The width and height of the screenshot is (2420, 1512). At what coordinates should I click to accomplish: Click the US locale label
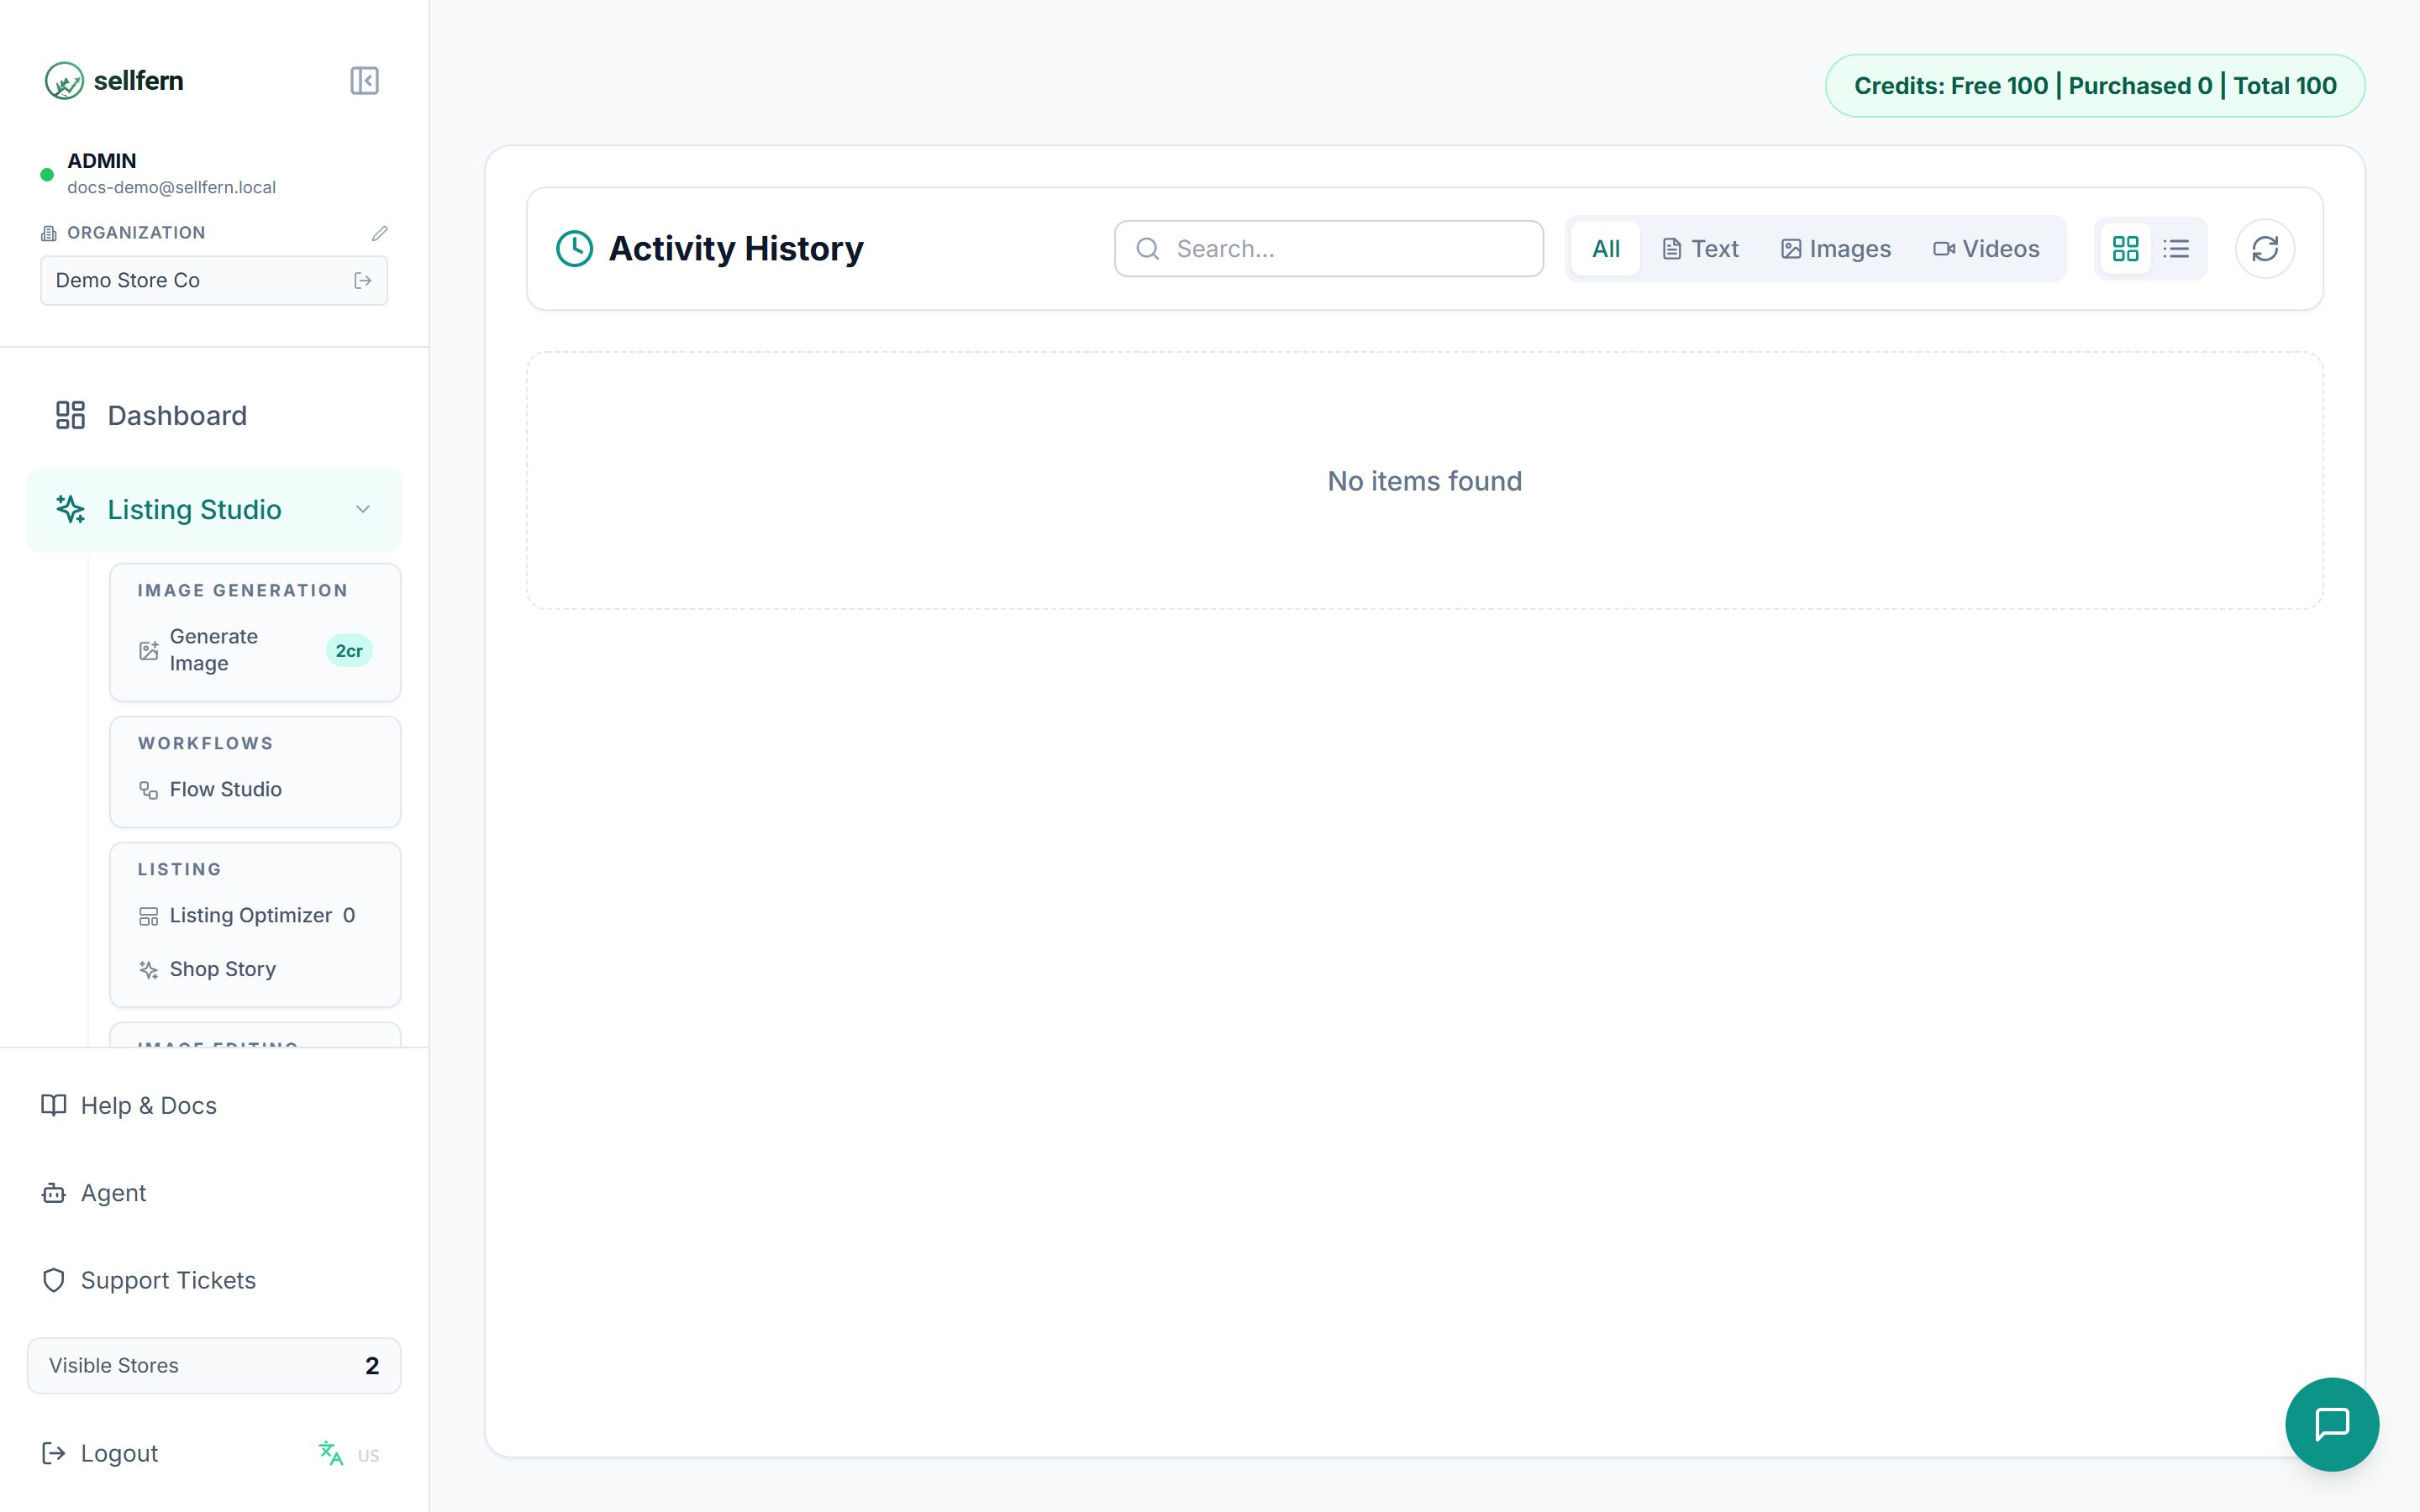coord(369,1456)
